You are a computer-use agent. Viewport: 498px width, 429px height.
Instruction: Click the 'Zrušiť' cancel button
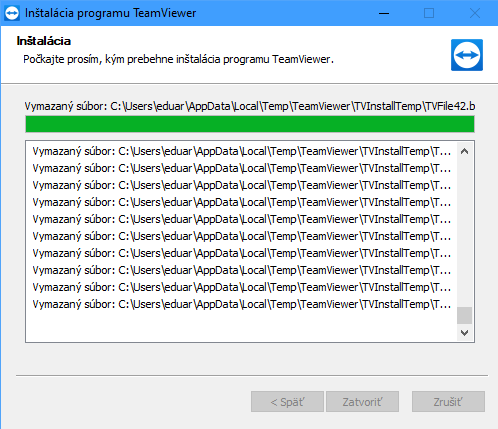[x=448, y=402]
